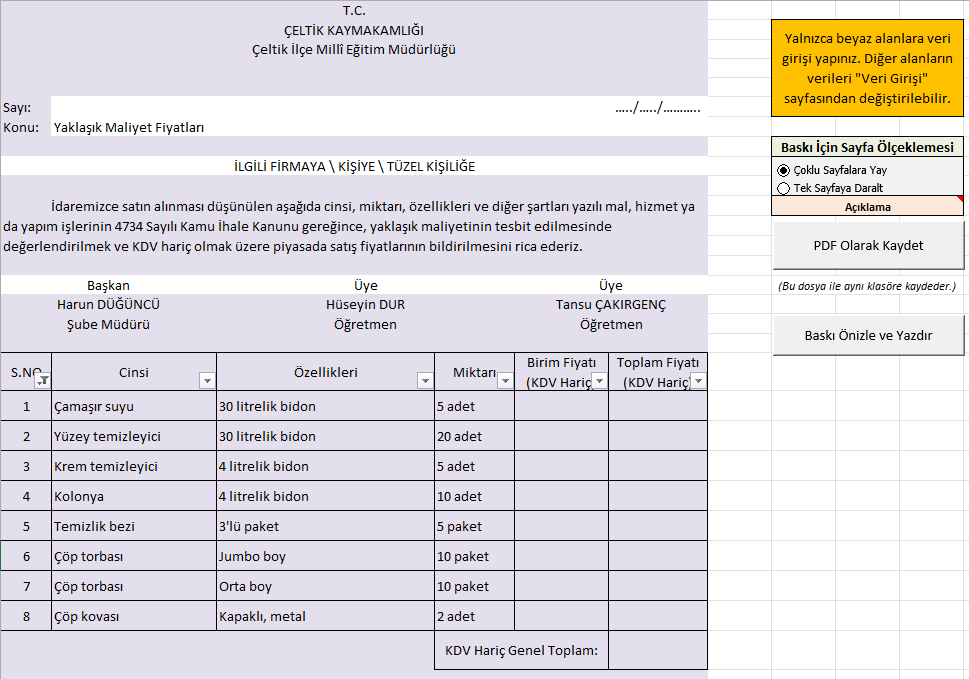Viewport: 969px width, 679px height.
Task: Click the Genel Toplam value cell
Action: [x=658, y=650]
